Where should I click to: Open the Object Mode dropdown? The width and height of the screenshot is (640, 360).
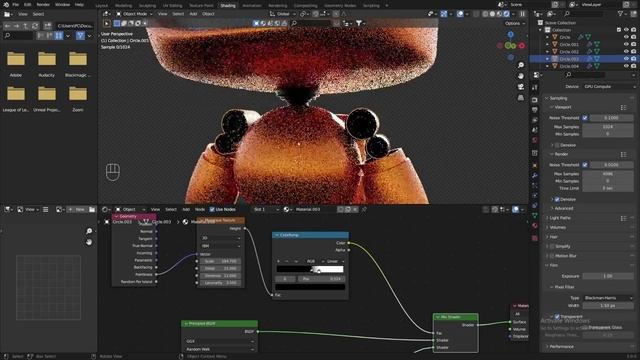tap(134, 14)
